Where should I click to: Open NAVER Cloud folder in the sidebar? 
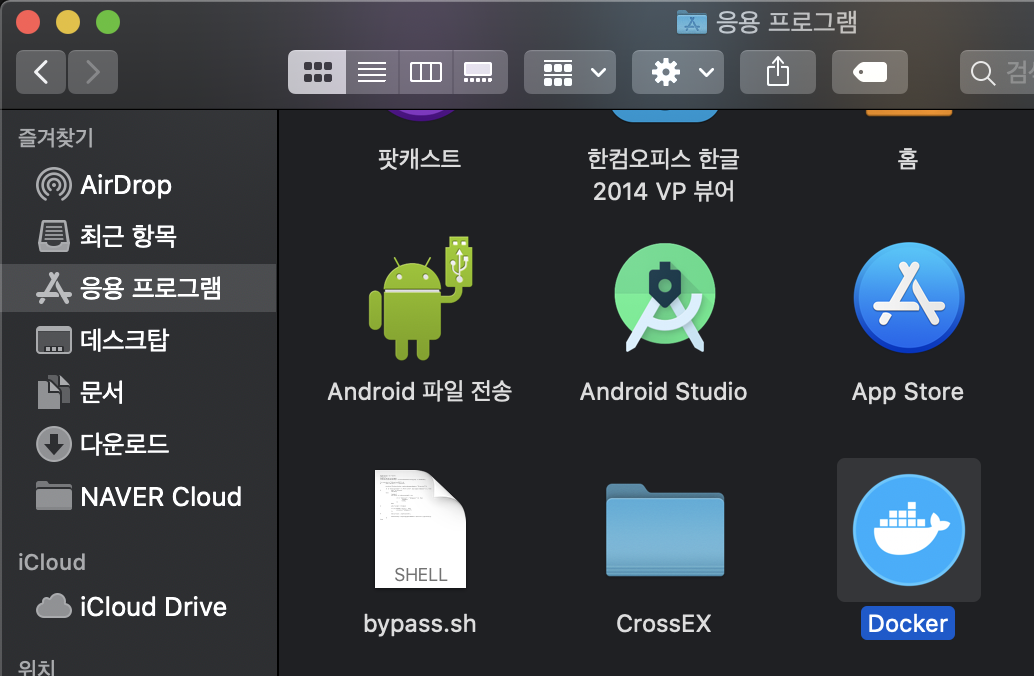coord(138,496)
